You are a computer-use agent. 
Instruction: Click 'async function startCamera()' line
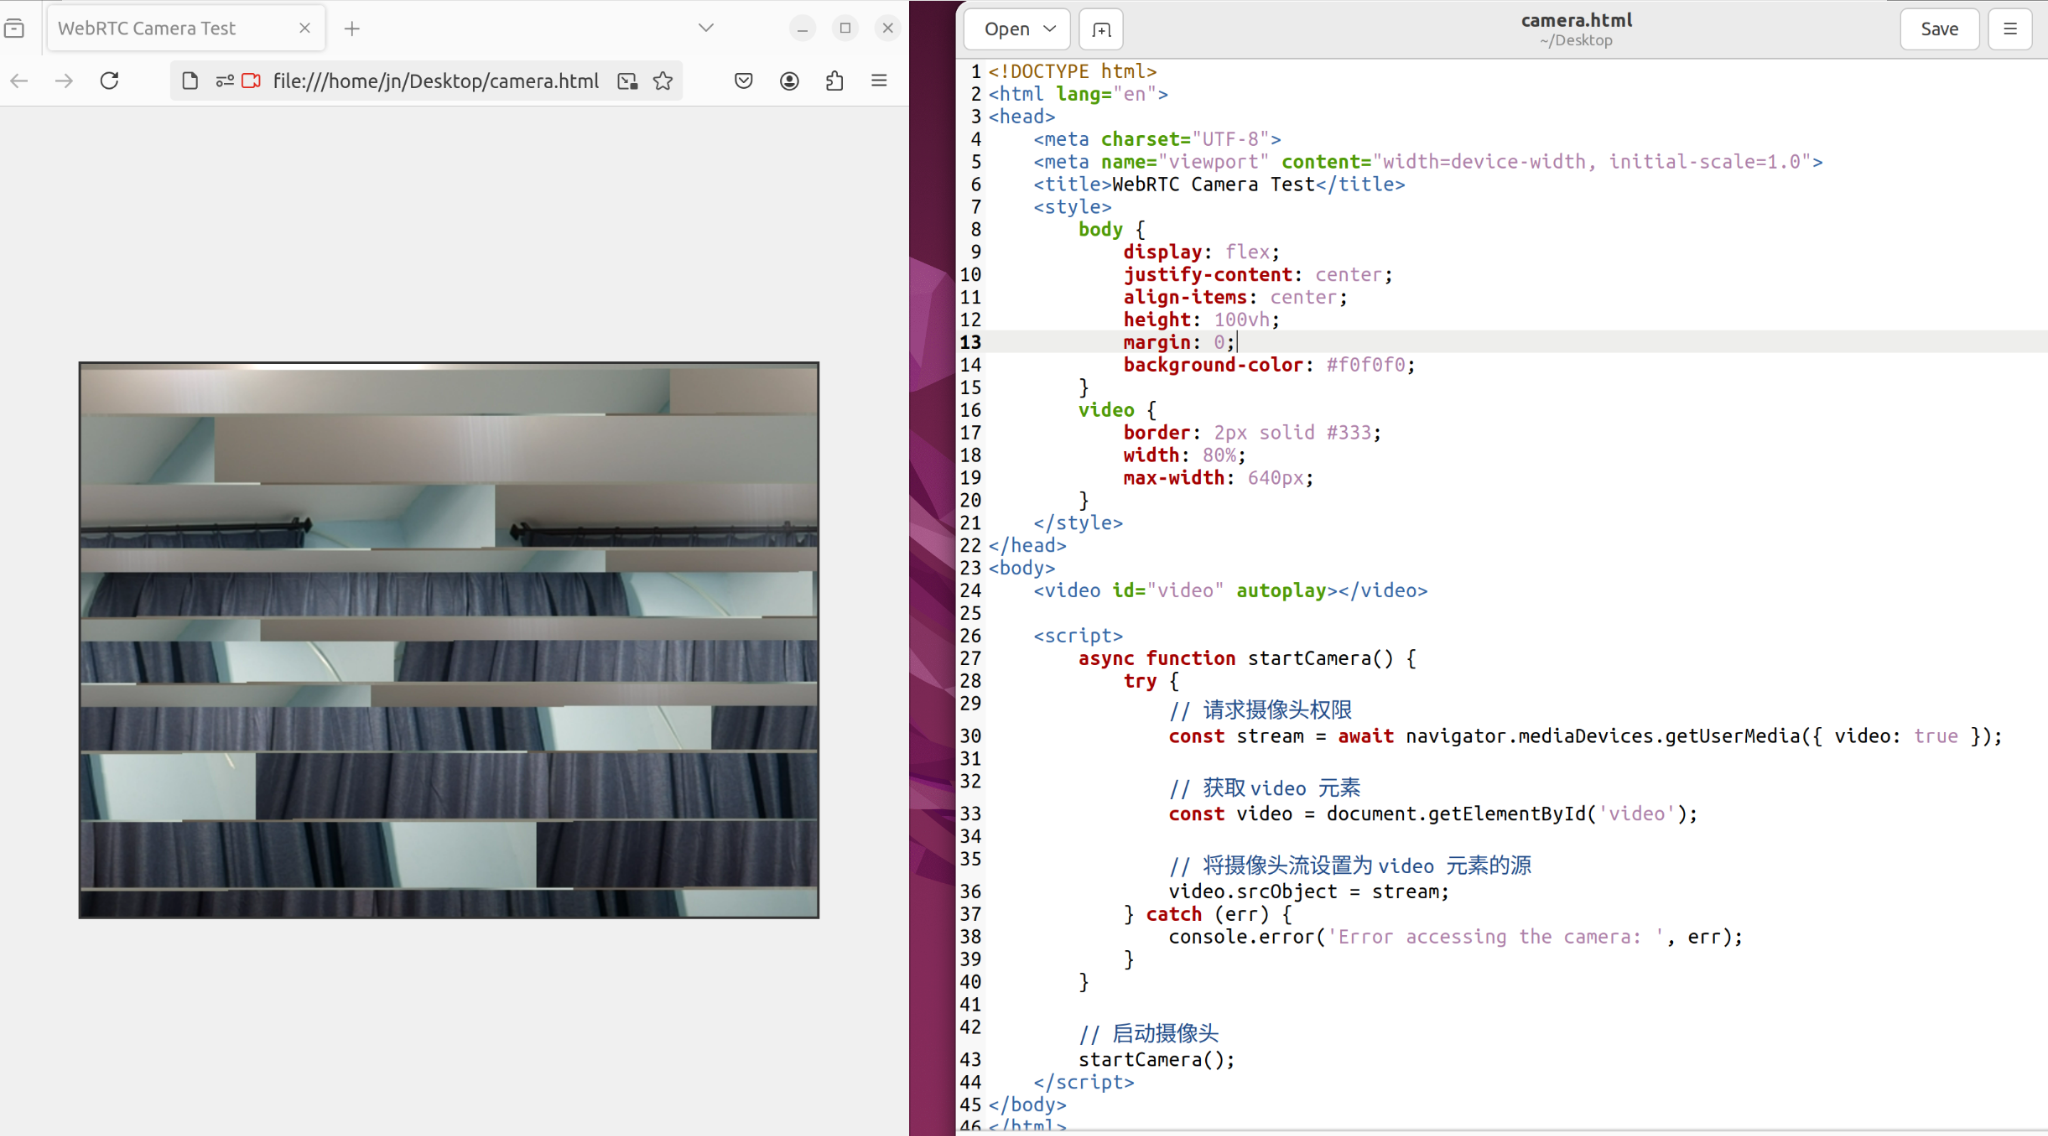click(x=1247, y=658)
